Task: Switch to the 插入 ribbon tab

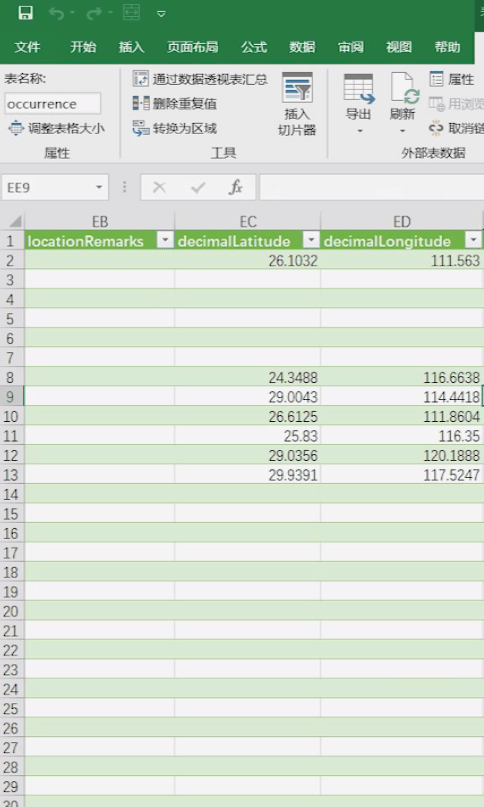Action: click(x=131, y=47)
